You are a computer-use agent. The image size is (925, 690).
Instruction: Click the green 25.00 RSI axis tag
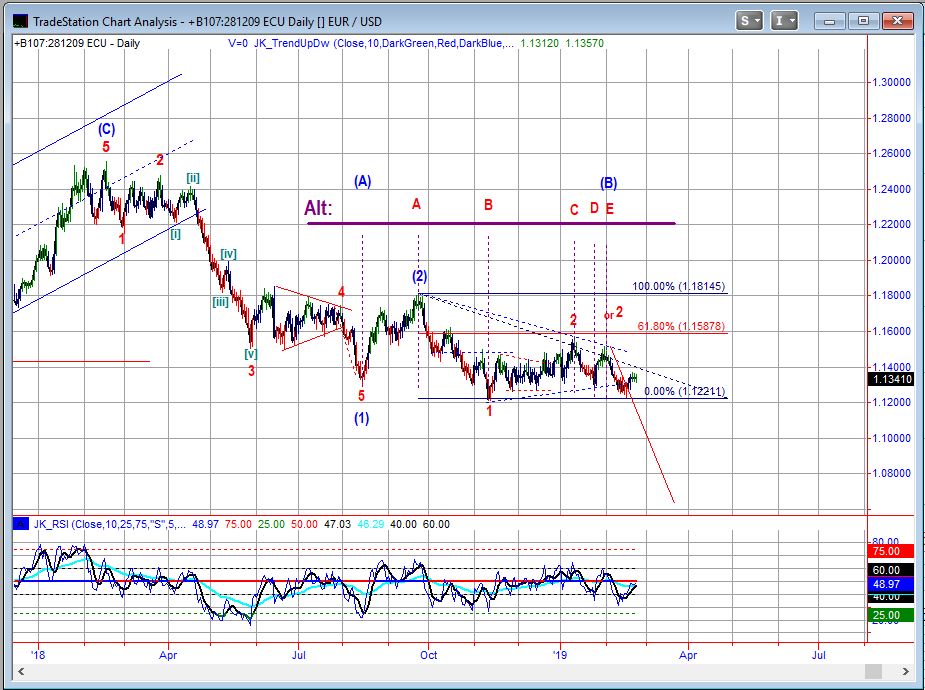pyautogui.click(x=892, y=615)
